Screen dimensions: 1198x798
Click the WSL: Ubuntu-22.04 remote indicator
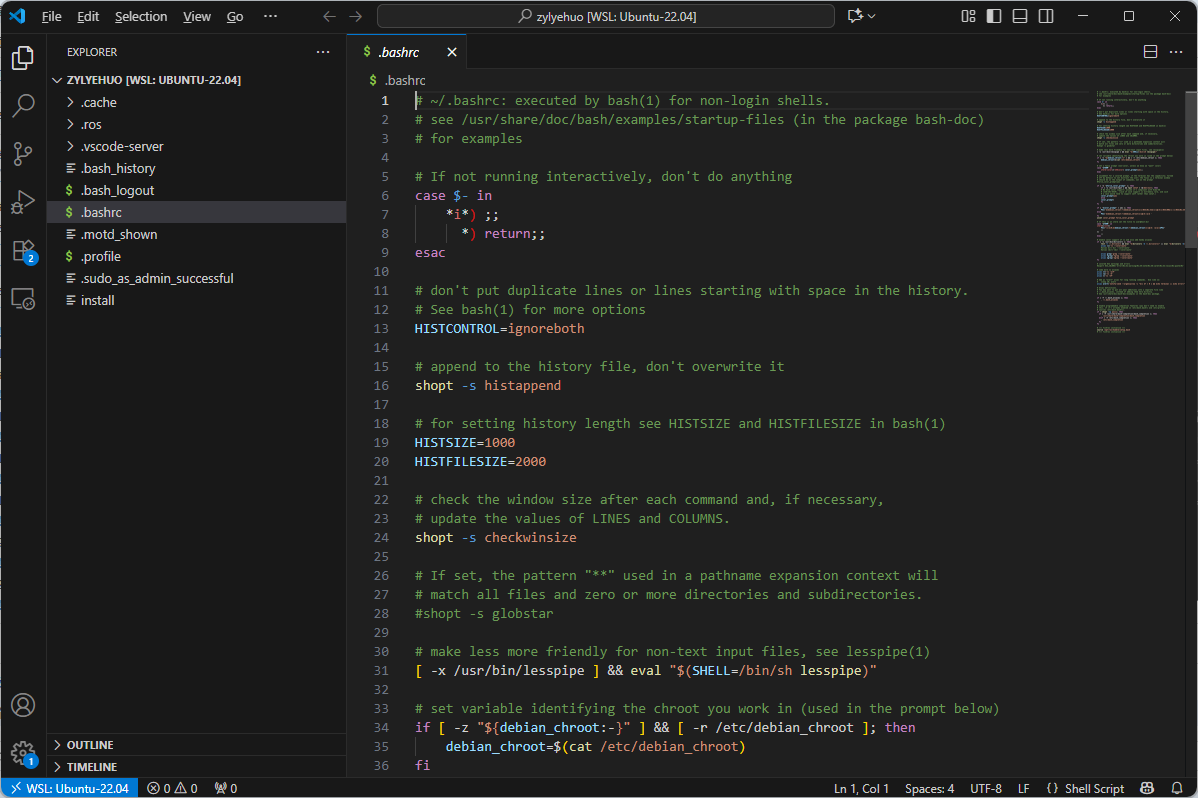tap(68, 788)
